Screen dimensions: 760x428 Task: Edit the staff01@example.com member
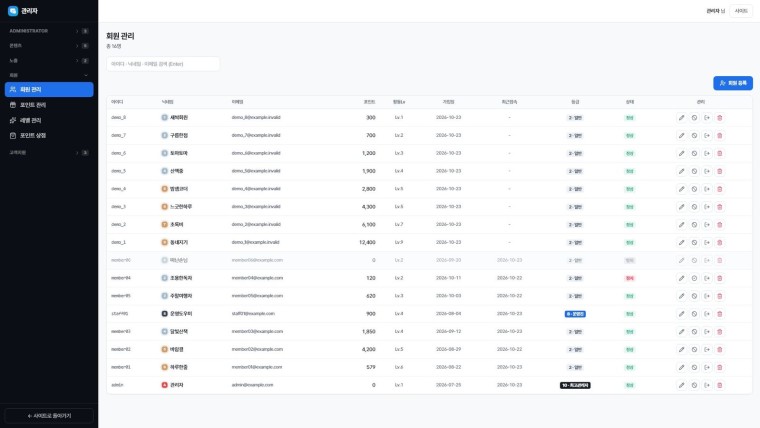tap(681, 314)
